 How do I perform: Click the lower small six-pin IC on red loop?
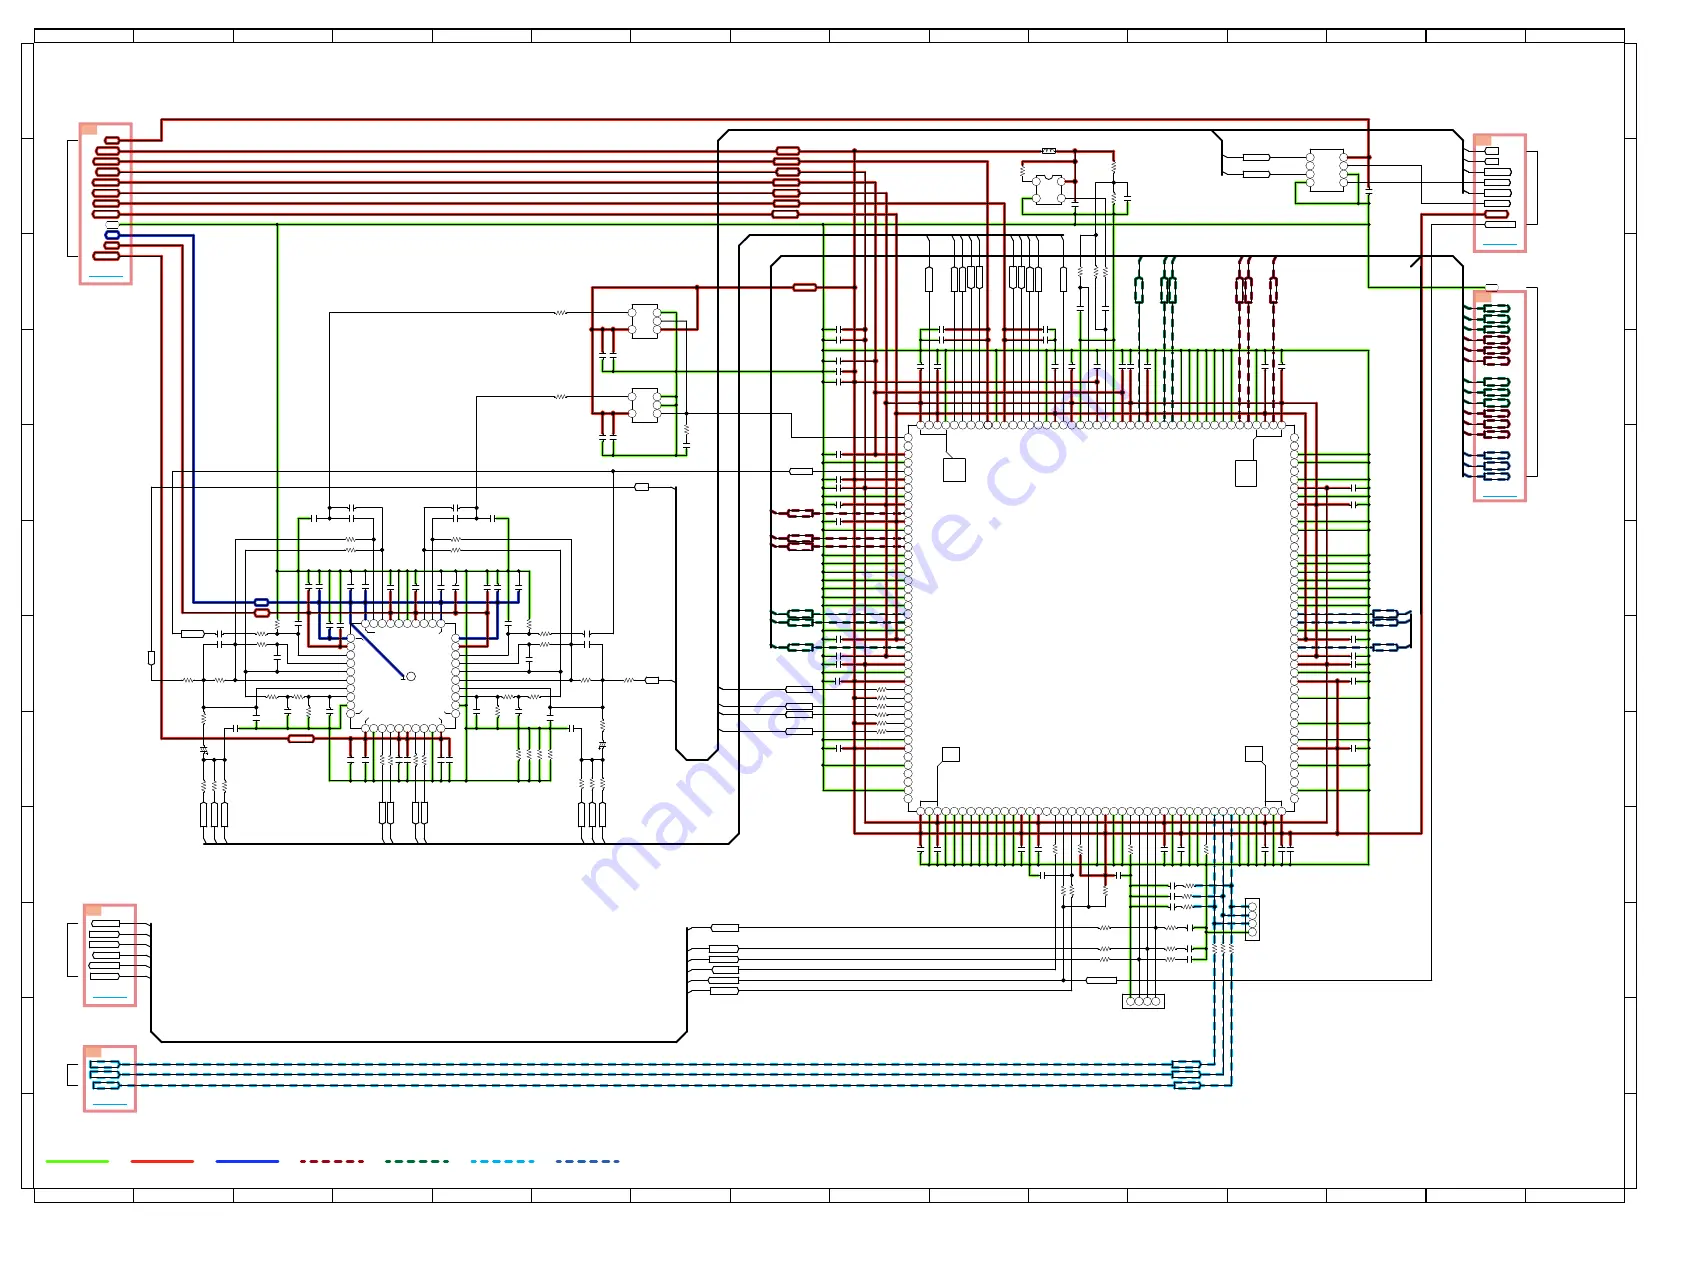644,405
